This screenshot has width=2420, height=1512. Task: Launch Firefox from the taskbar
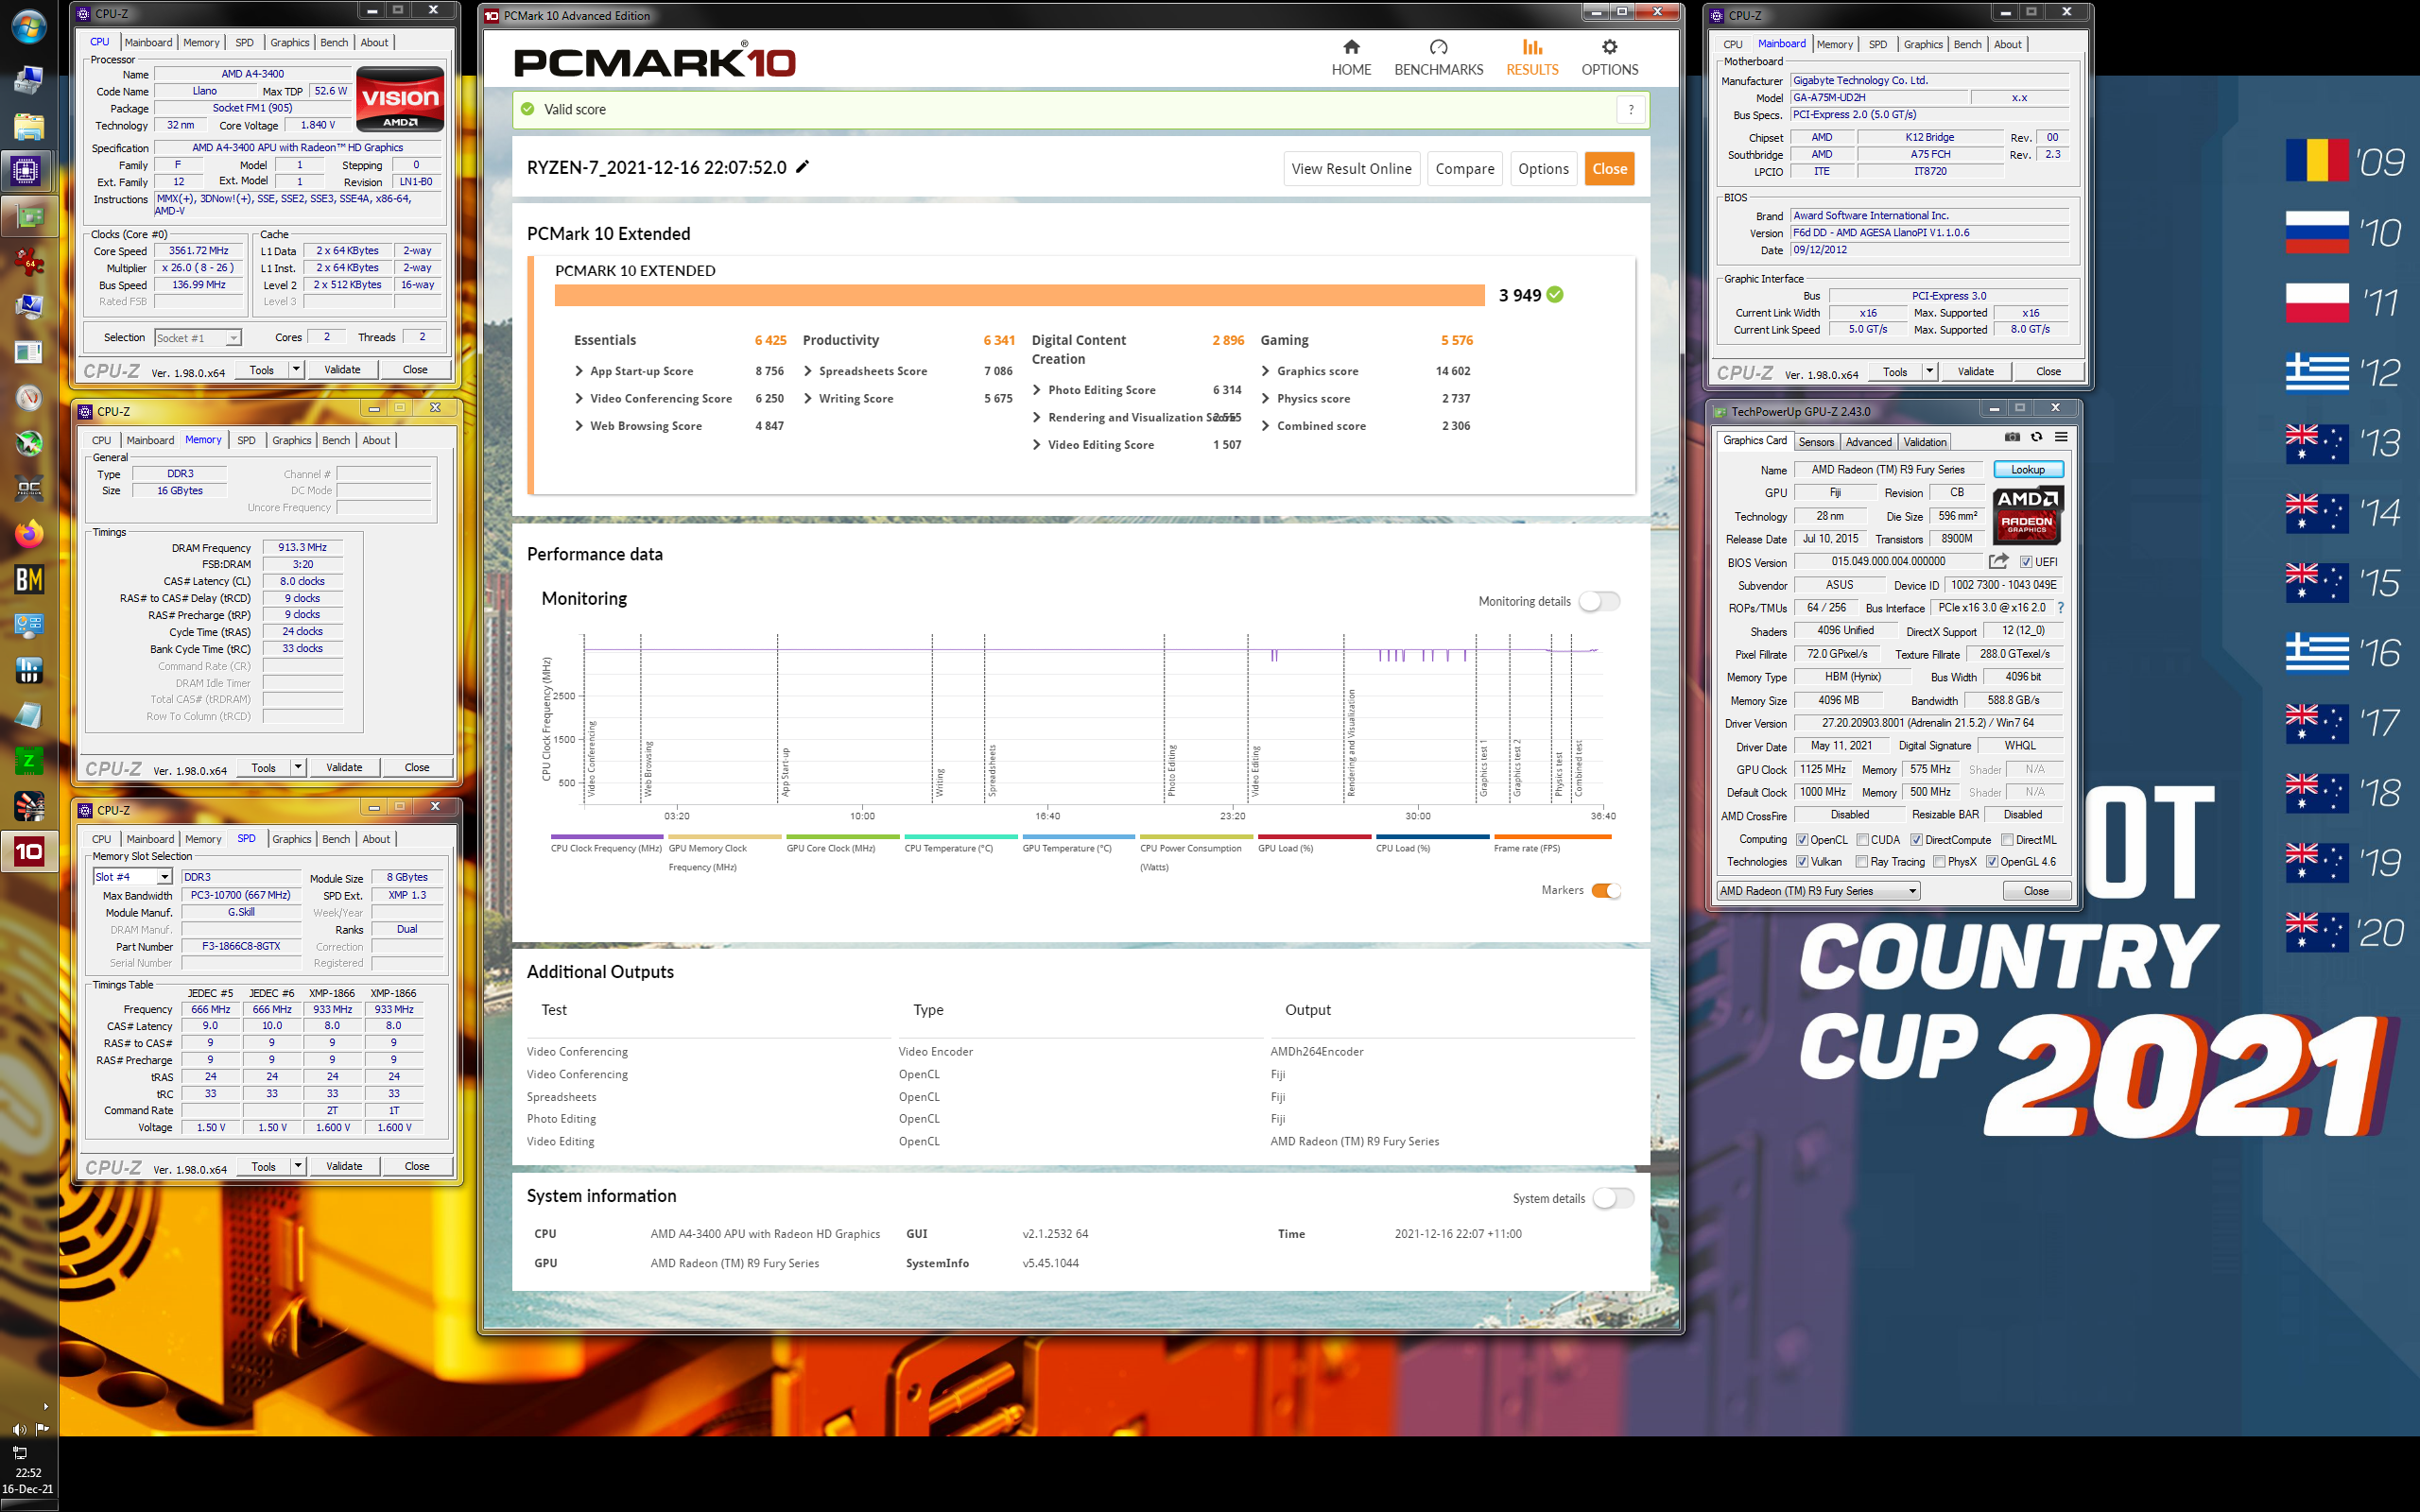tap(28, 534)
